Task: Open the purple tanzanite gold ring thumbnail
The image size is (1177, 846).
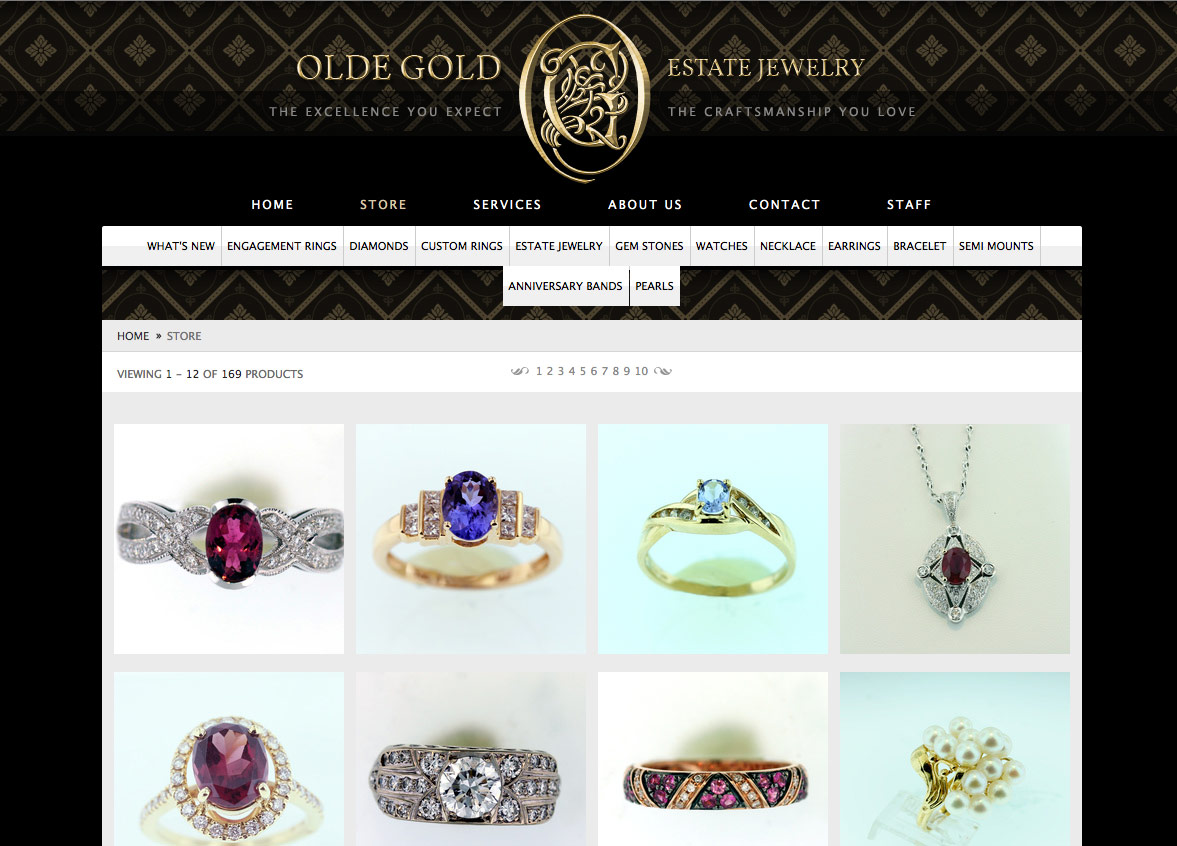Action: (x=471, y=538)
